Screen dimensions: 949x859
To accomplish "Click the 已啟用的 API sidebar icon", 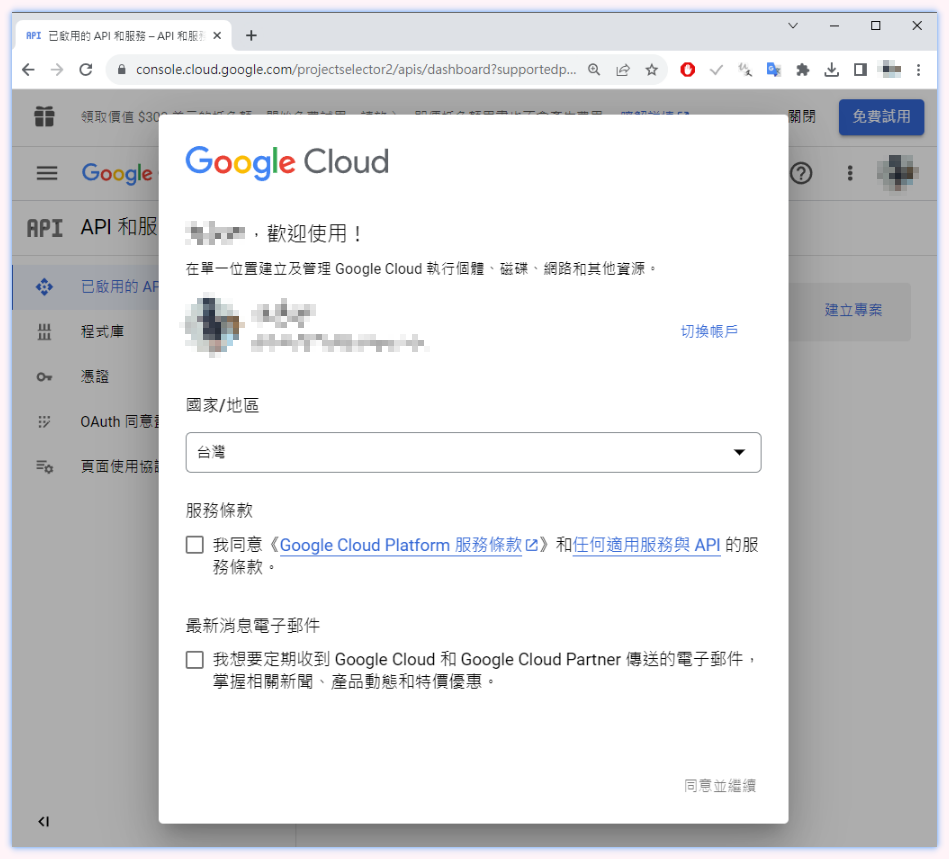I will [x=44, y=286].
